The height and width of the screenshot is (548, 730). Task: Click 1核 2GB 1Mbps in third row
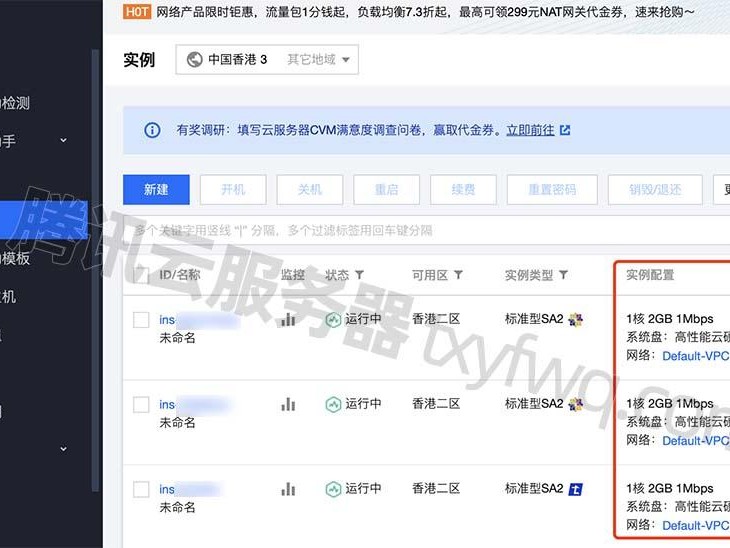coord(669,488)
